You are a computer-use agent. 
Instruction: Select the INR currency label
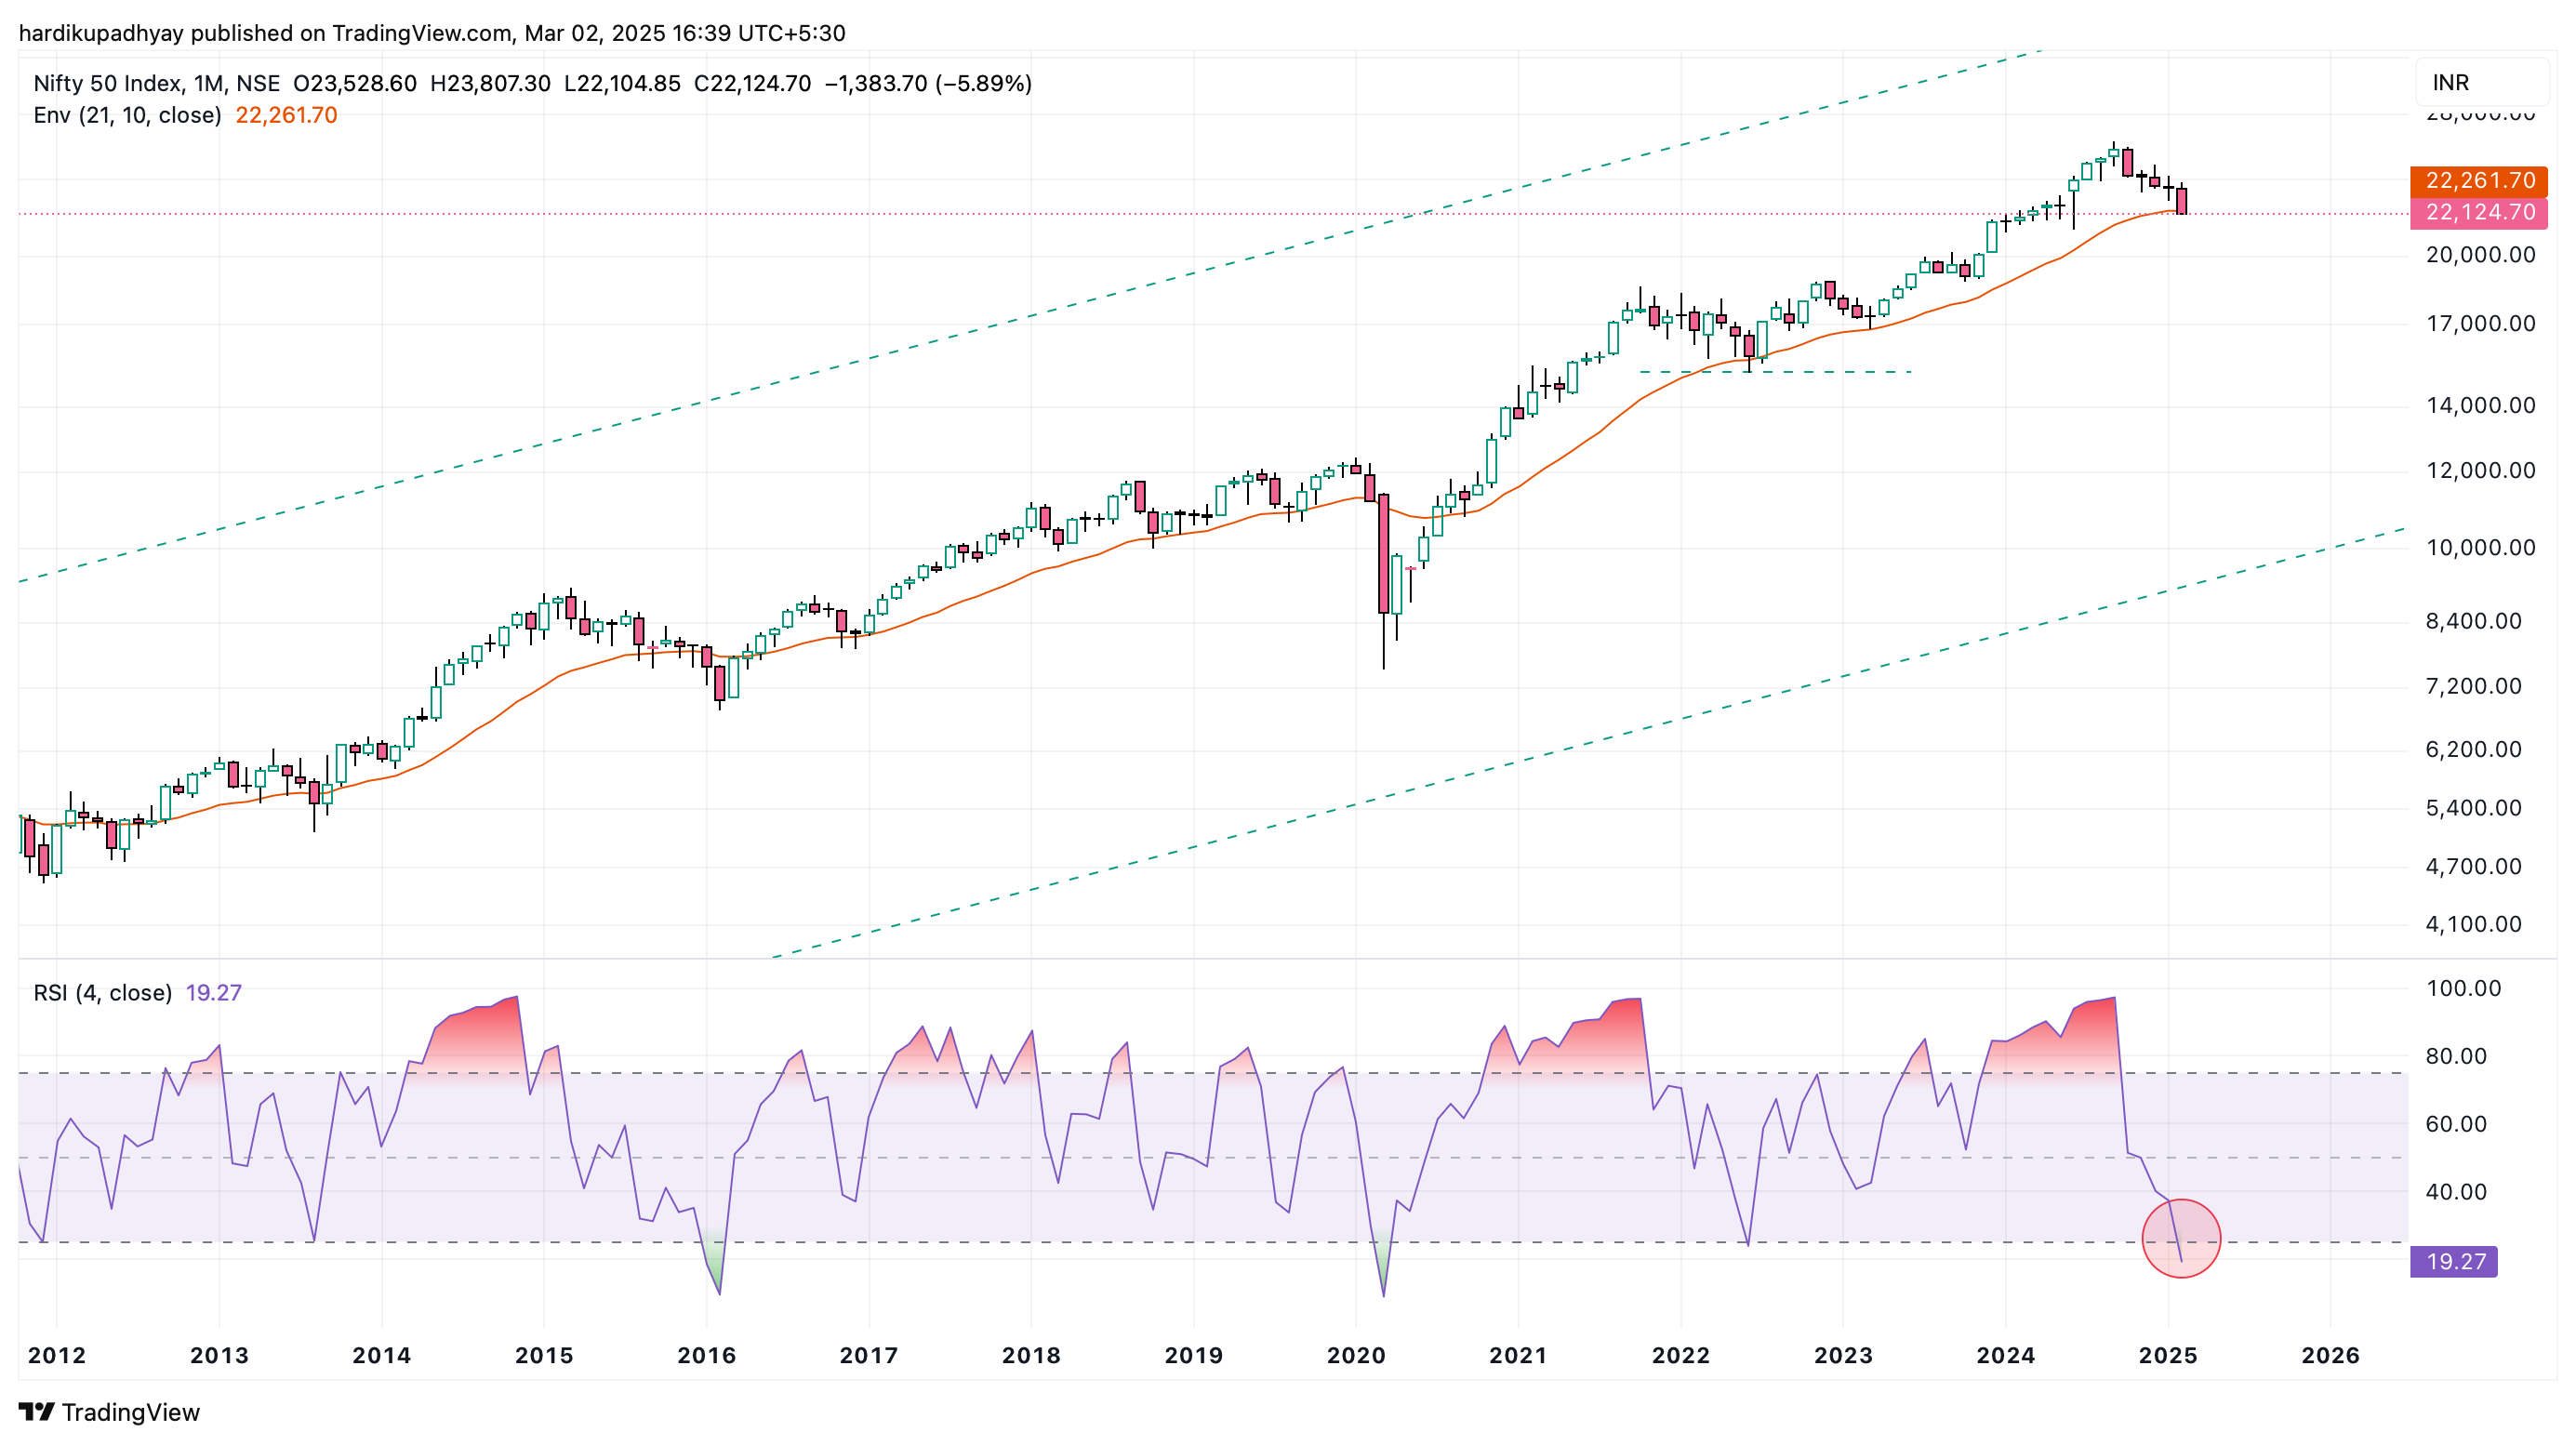pos(2451,83)
